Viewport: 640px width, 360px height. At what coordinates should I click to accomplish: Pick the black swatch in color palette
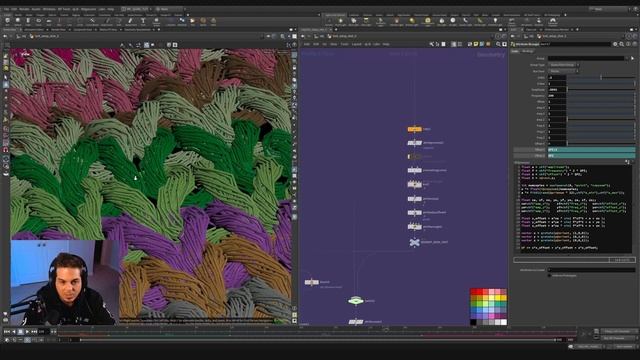pyautogui.click(x=473, y=322)
